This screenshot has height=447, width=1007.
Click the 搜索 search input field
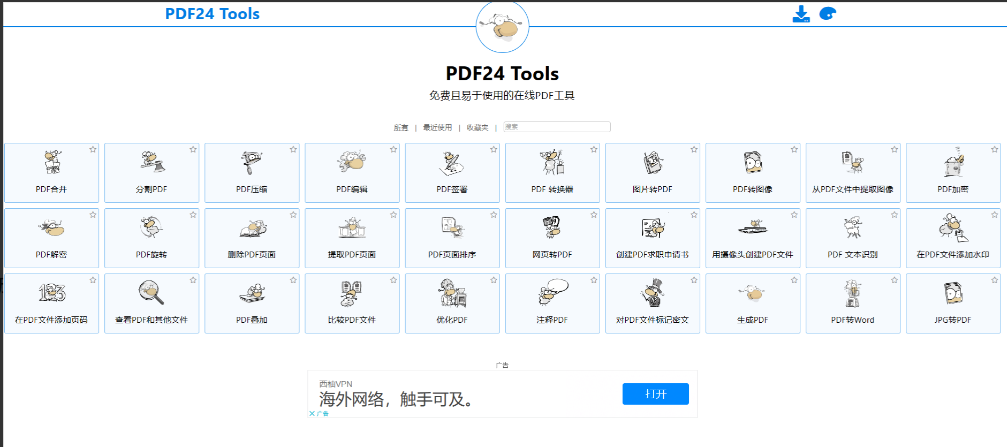coord(557,127)
